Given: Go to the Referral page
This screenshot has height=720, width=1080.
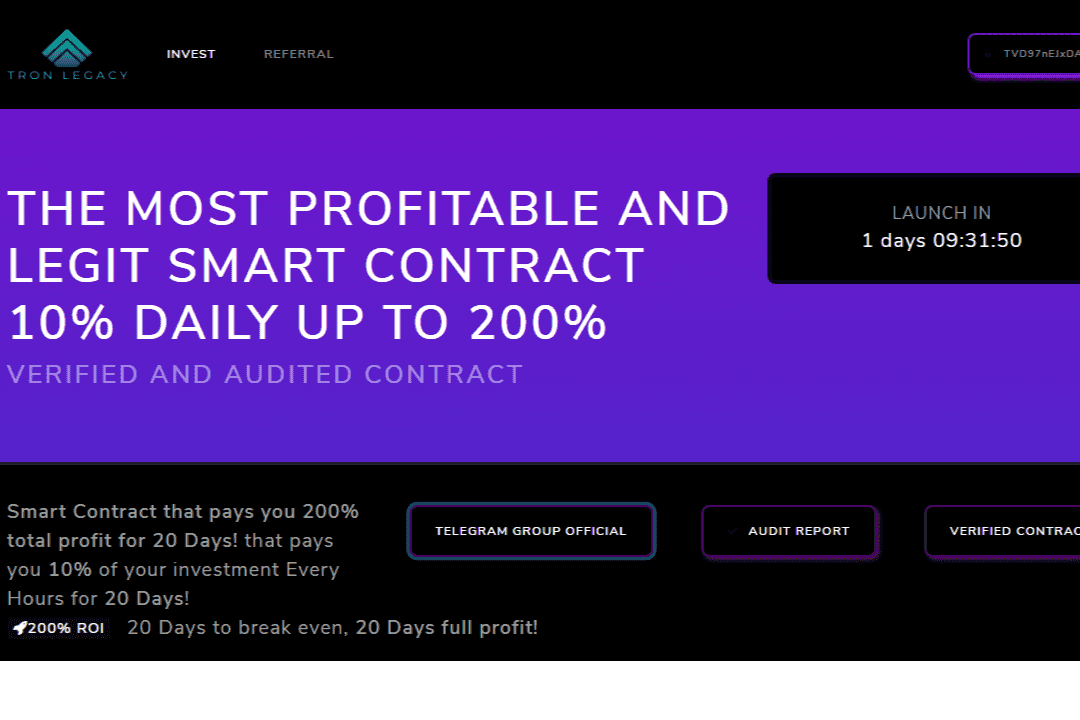Looking at the screenshot, I should pos(299,54).
